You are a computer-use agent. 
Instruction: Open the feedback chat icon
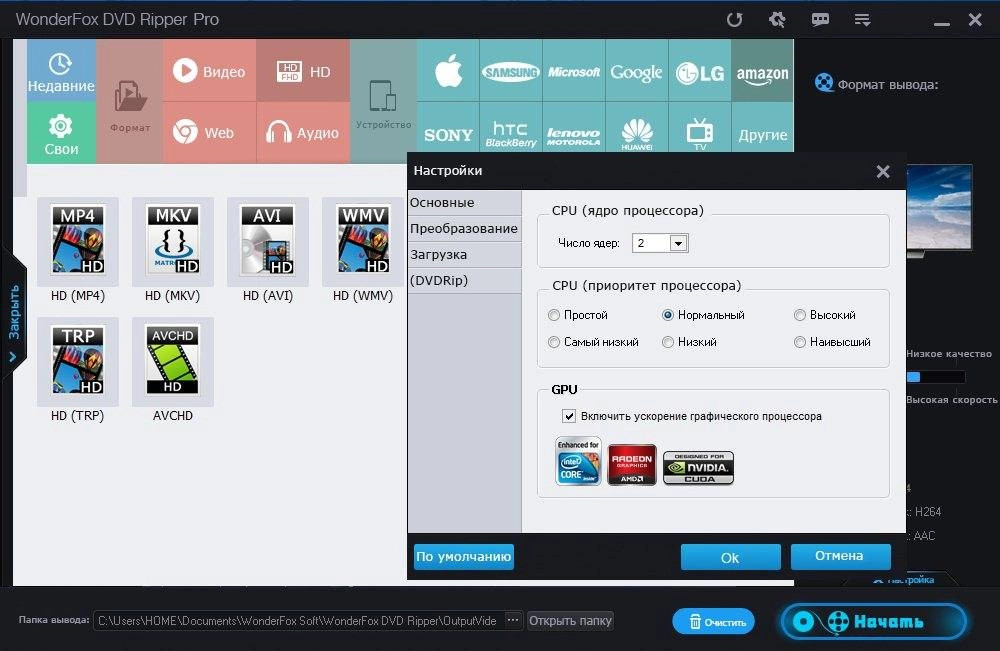point(820,20)
